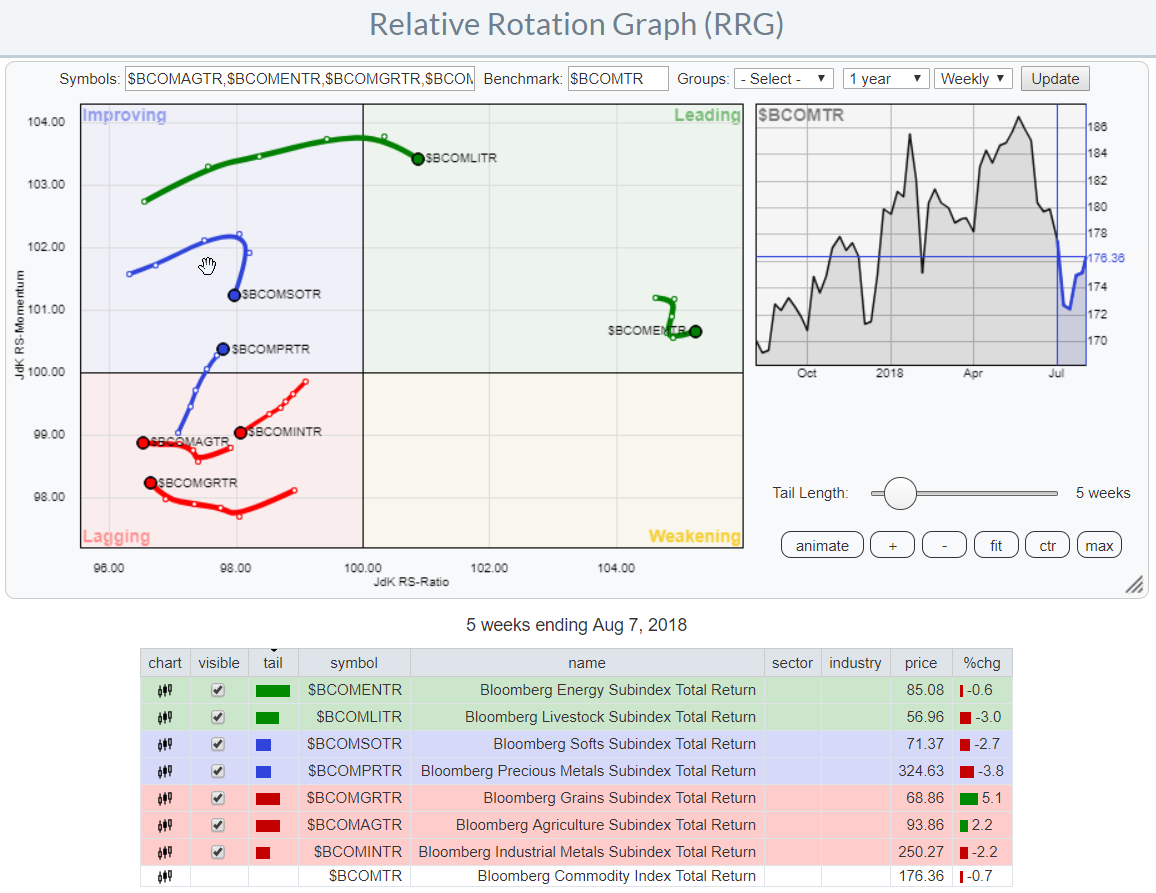Click the Benchmark input field
The height and width of the screenshot is (893, 1156).
pyautogui.click(x=618, y=79)
